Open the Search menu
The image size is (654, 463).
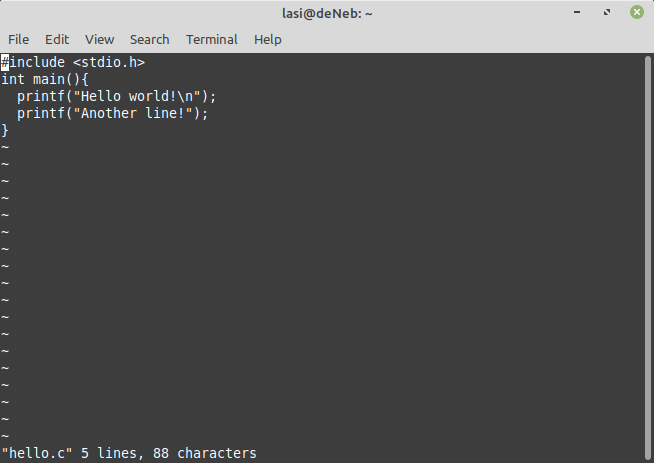tap(149, 39)
